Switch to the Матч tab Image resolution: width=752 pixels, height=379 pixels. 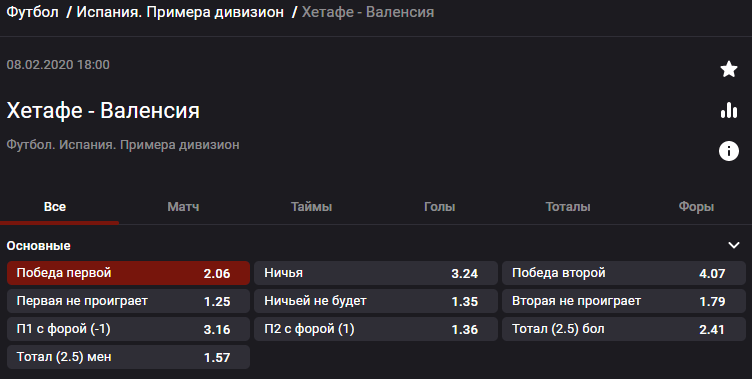(x=183, y=207)
